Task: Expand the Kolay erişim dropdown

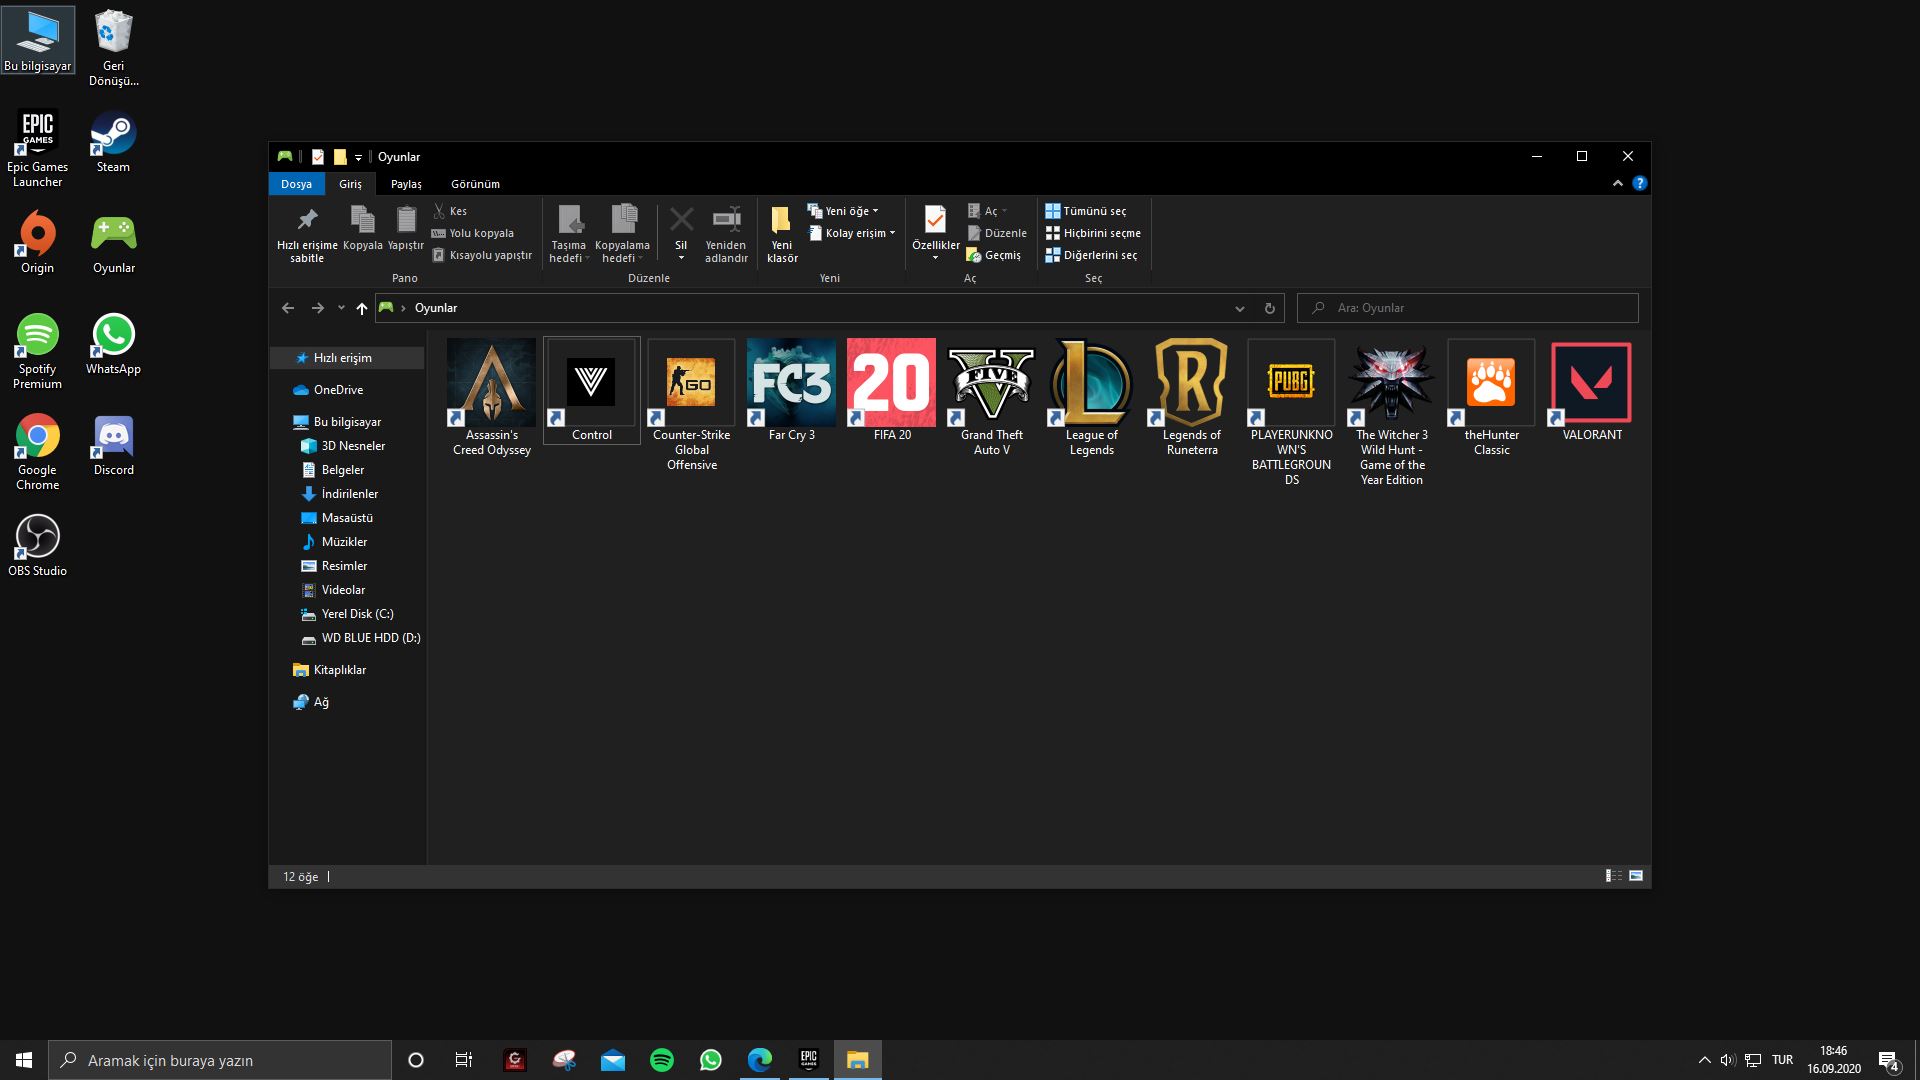Action: 852,233
